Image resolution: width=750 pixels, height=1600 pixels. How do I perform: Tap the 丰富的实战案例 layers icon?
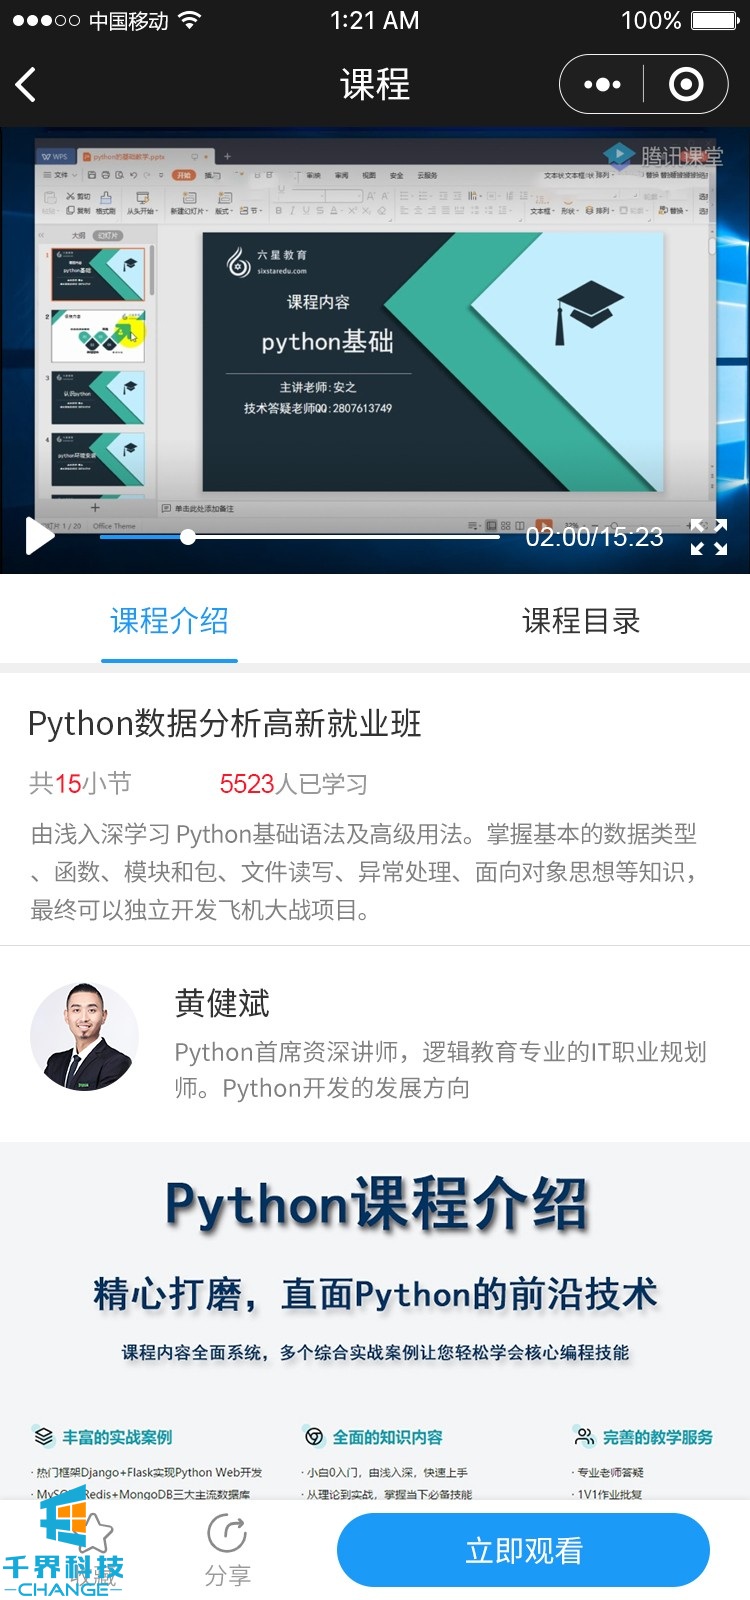(x=43, y=1437)
